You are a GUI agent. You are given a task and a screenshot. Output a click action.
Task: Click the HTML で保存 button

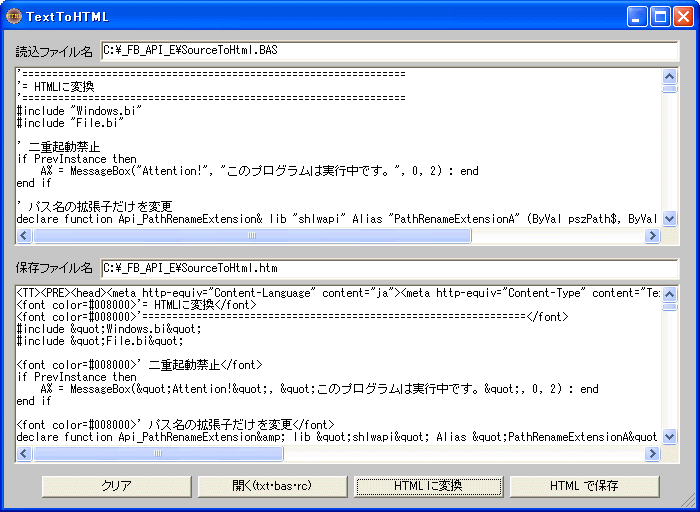point(583,486)
